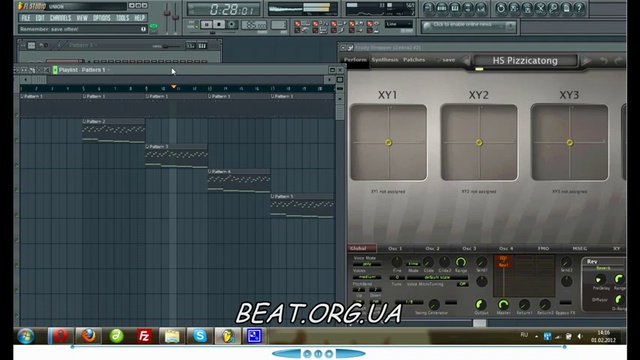Screen dimensions: 640x360
Task: Open the default scale microtuning dropdown
Action: click(x=437, y=277)
